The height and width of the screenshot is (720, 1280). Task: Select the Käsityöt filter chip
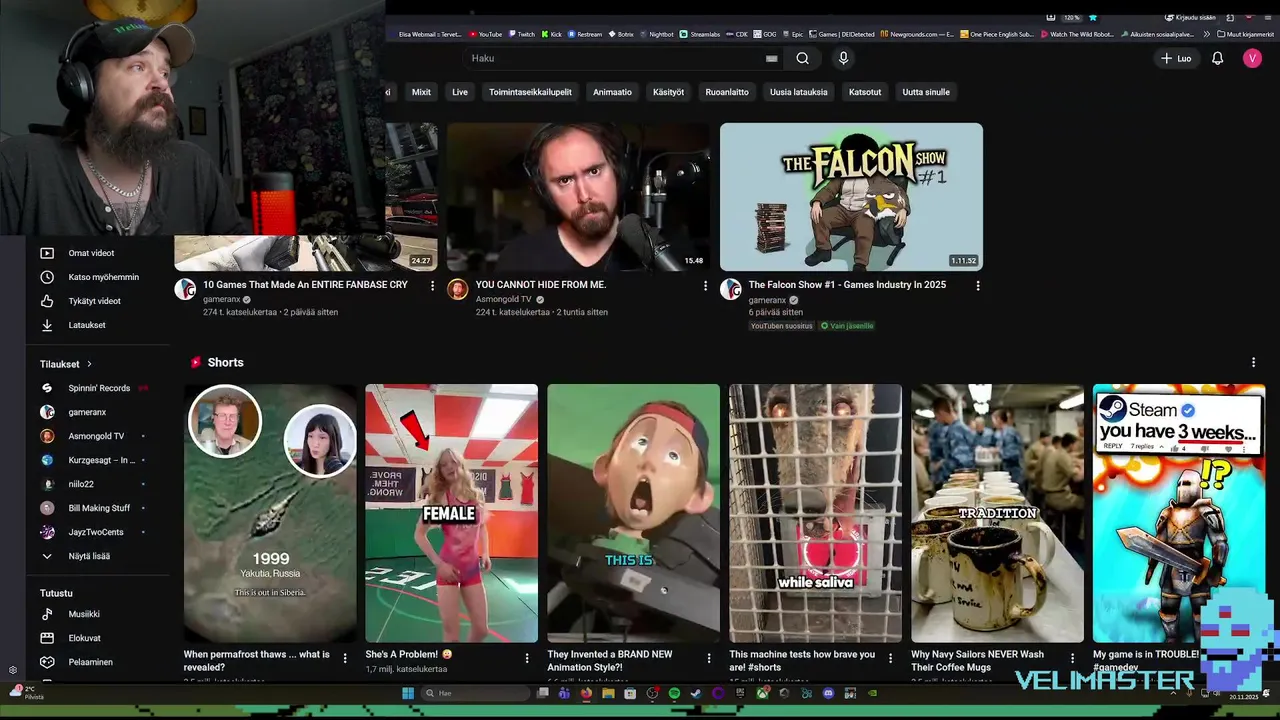(x=668, y=92)
